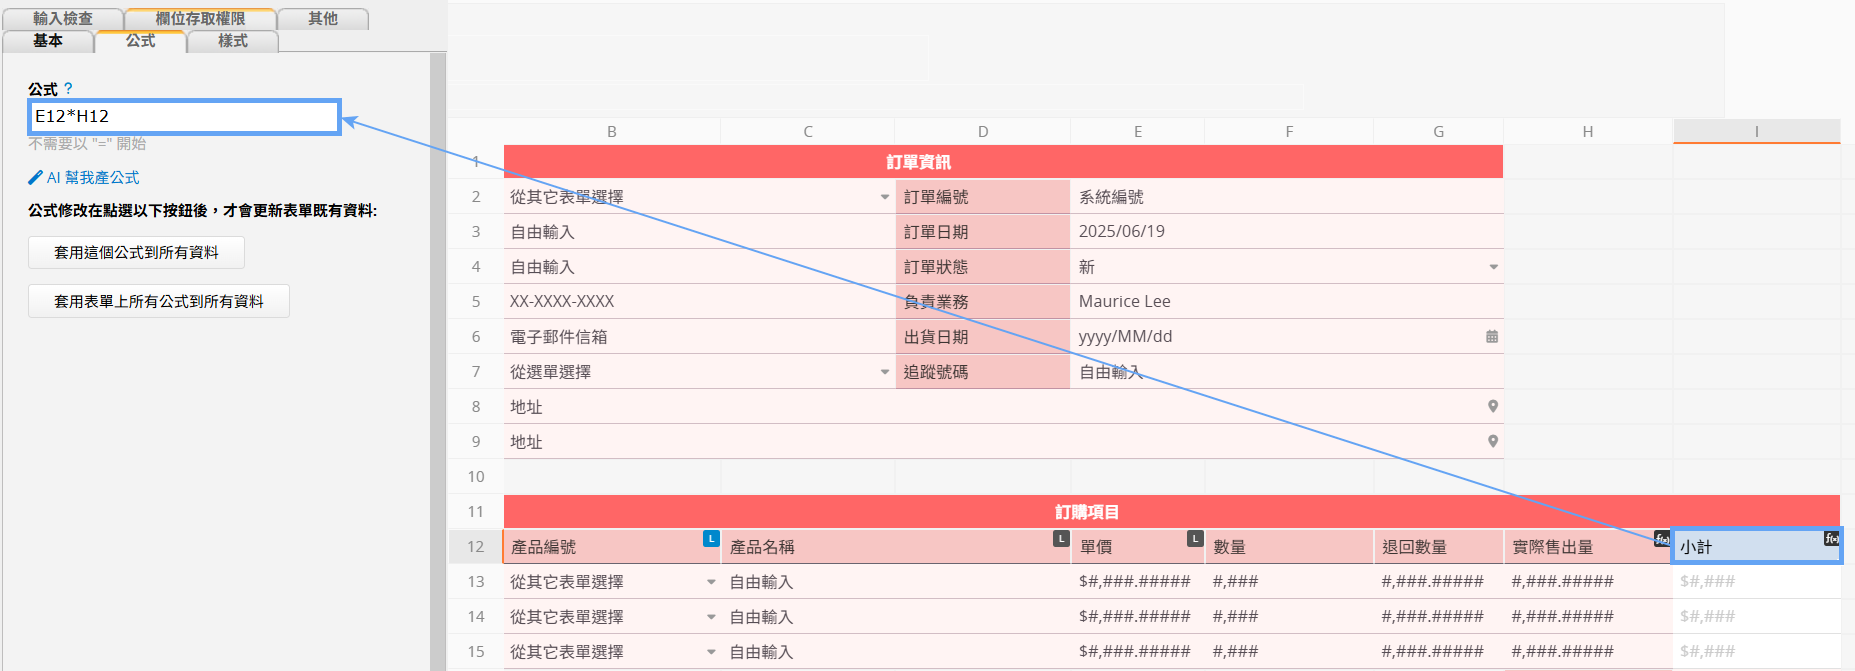Image resolution: width=1855 pixels, height=671 pixels.
Task: Click the formula icon on 小計 header
Action: tap(1831, 539)
